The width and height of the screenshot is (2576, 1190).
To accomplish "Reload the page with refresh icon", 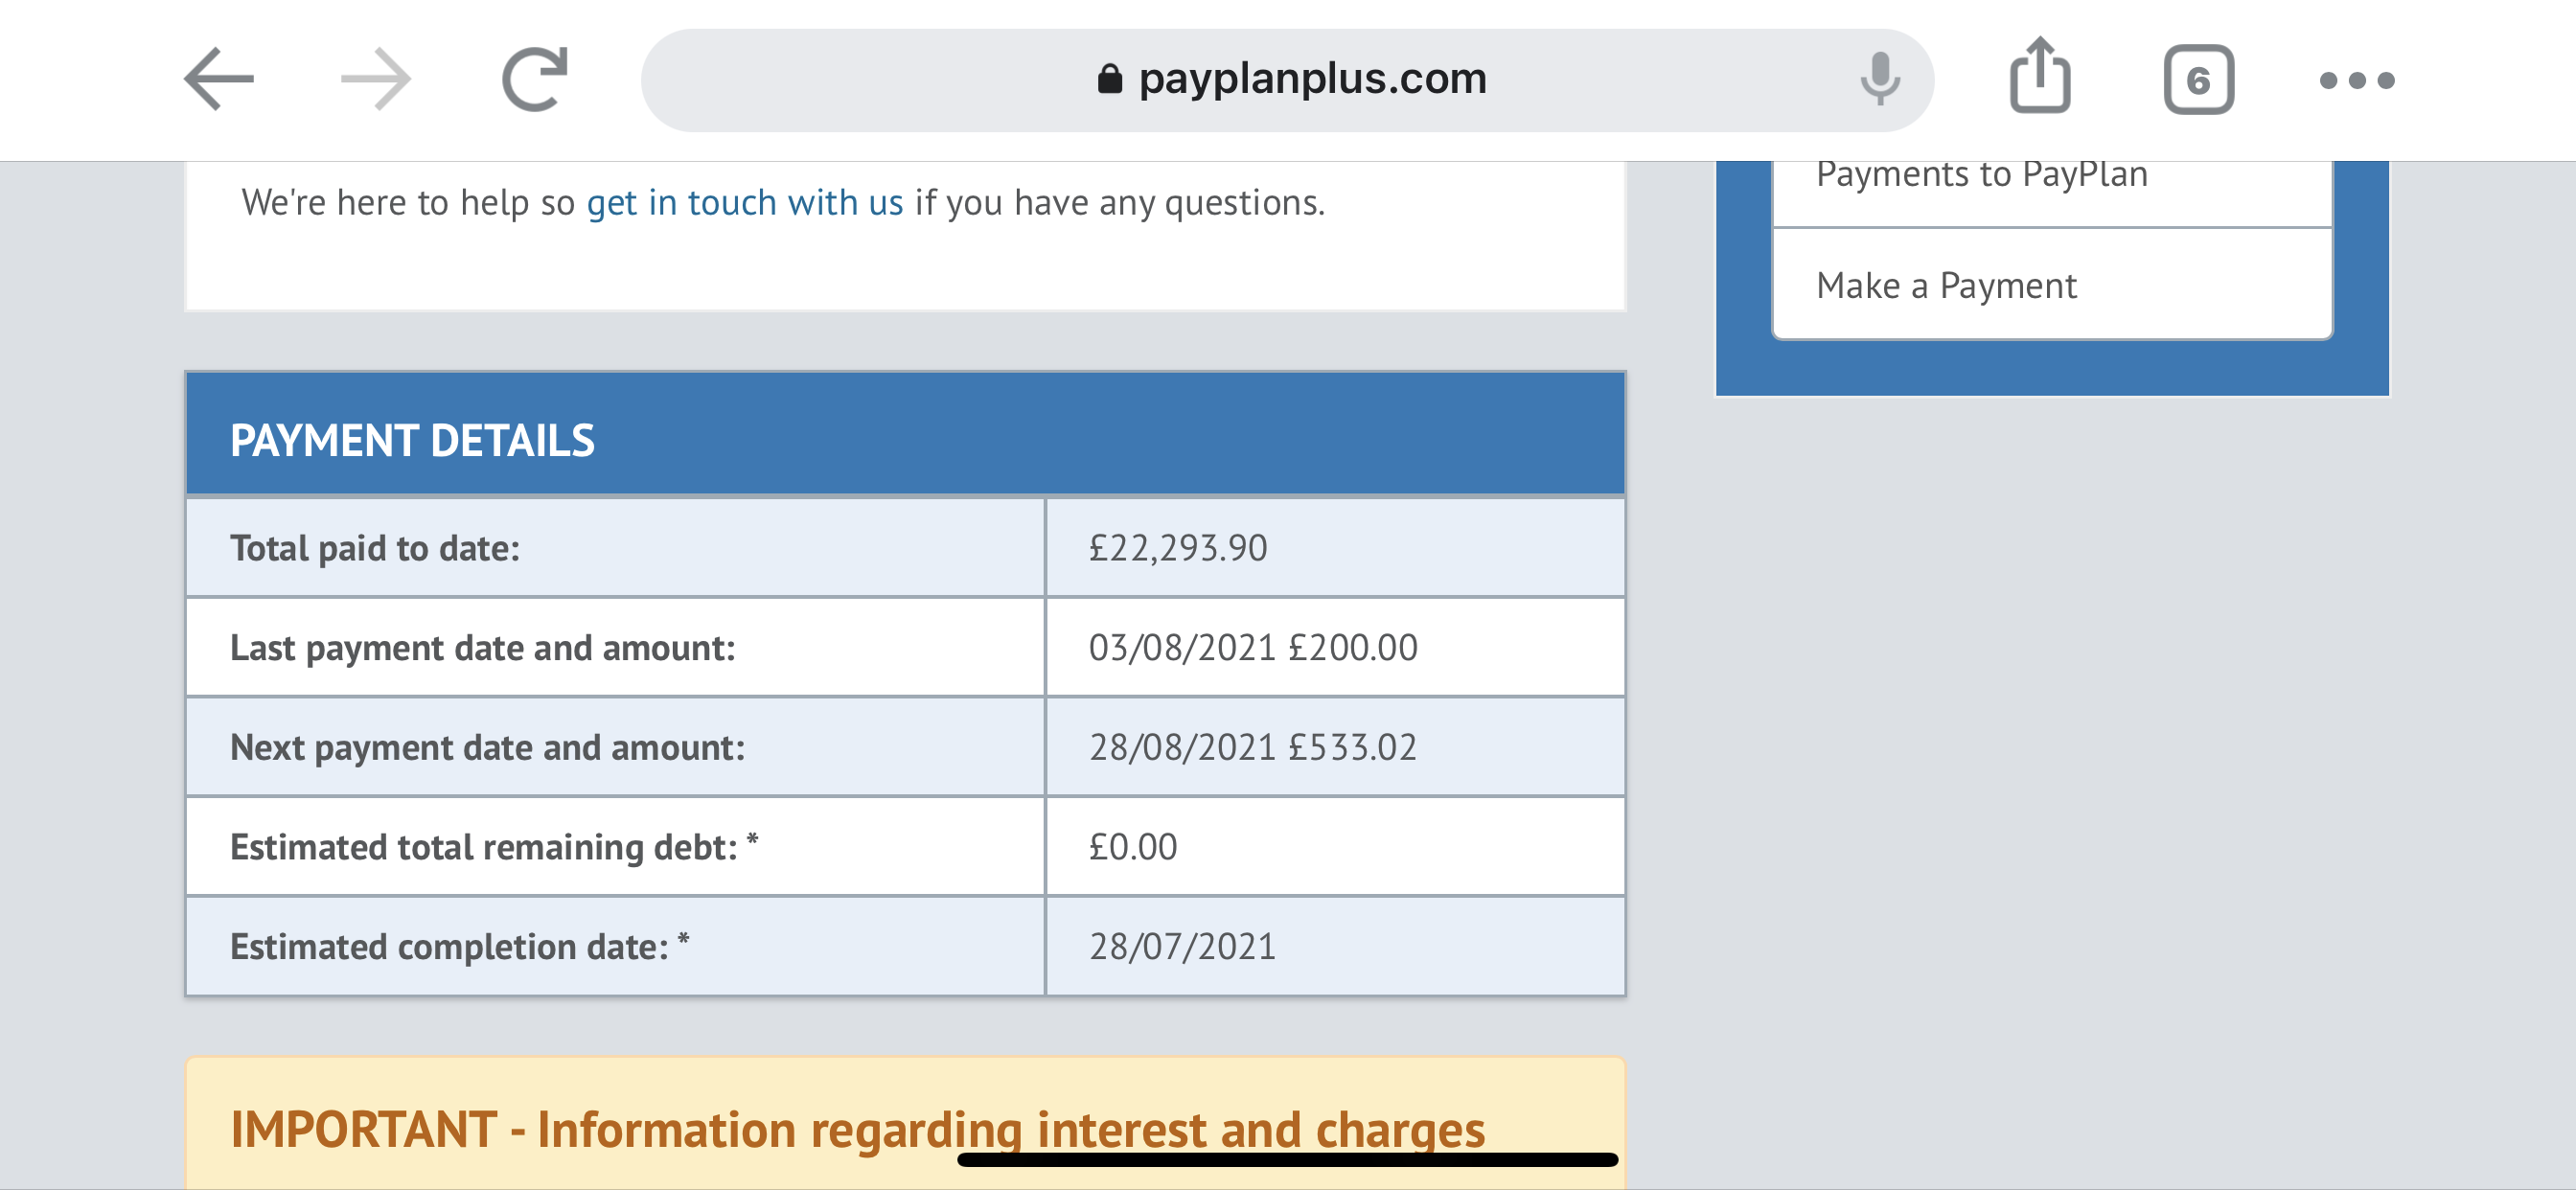I will pos(534,79).
